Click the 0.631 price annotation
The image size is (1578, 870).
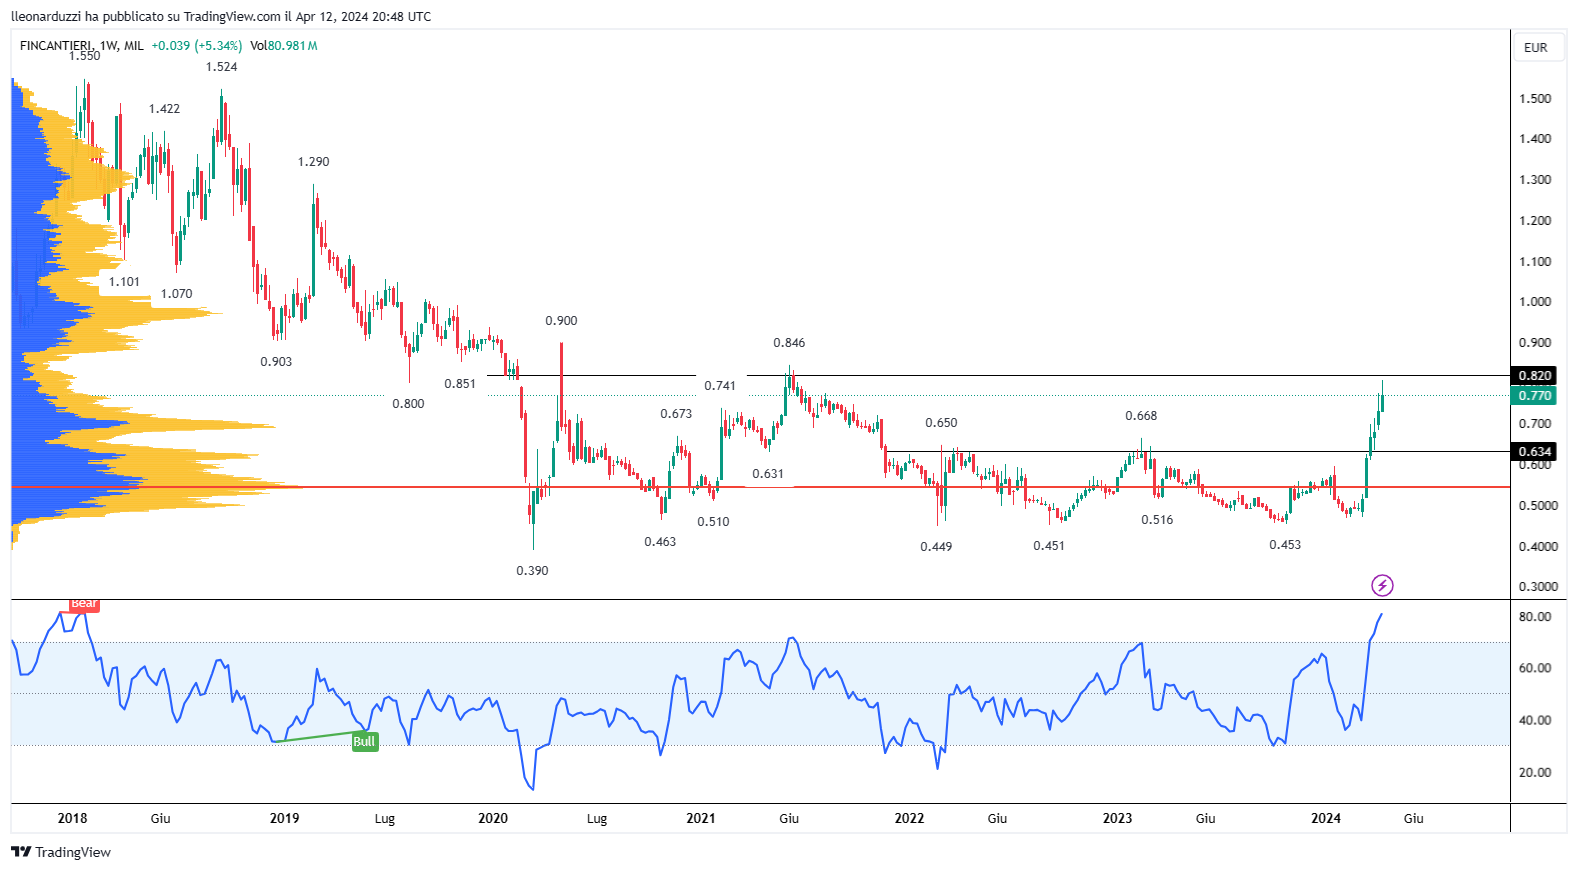[768, 474]
